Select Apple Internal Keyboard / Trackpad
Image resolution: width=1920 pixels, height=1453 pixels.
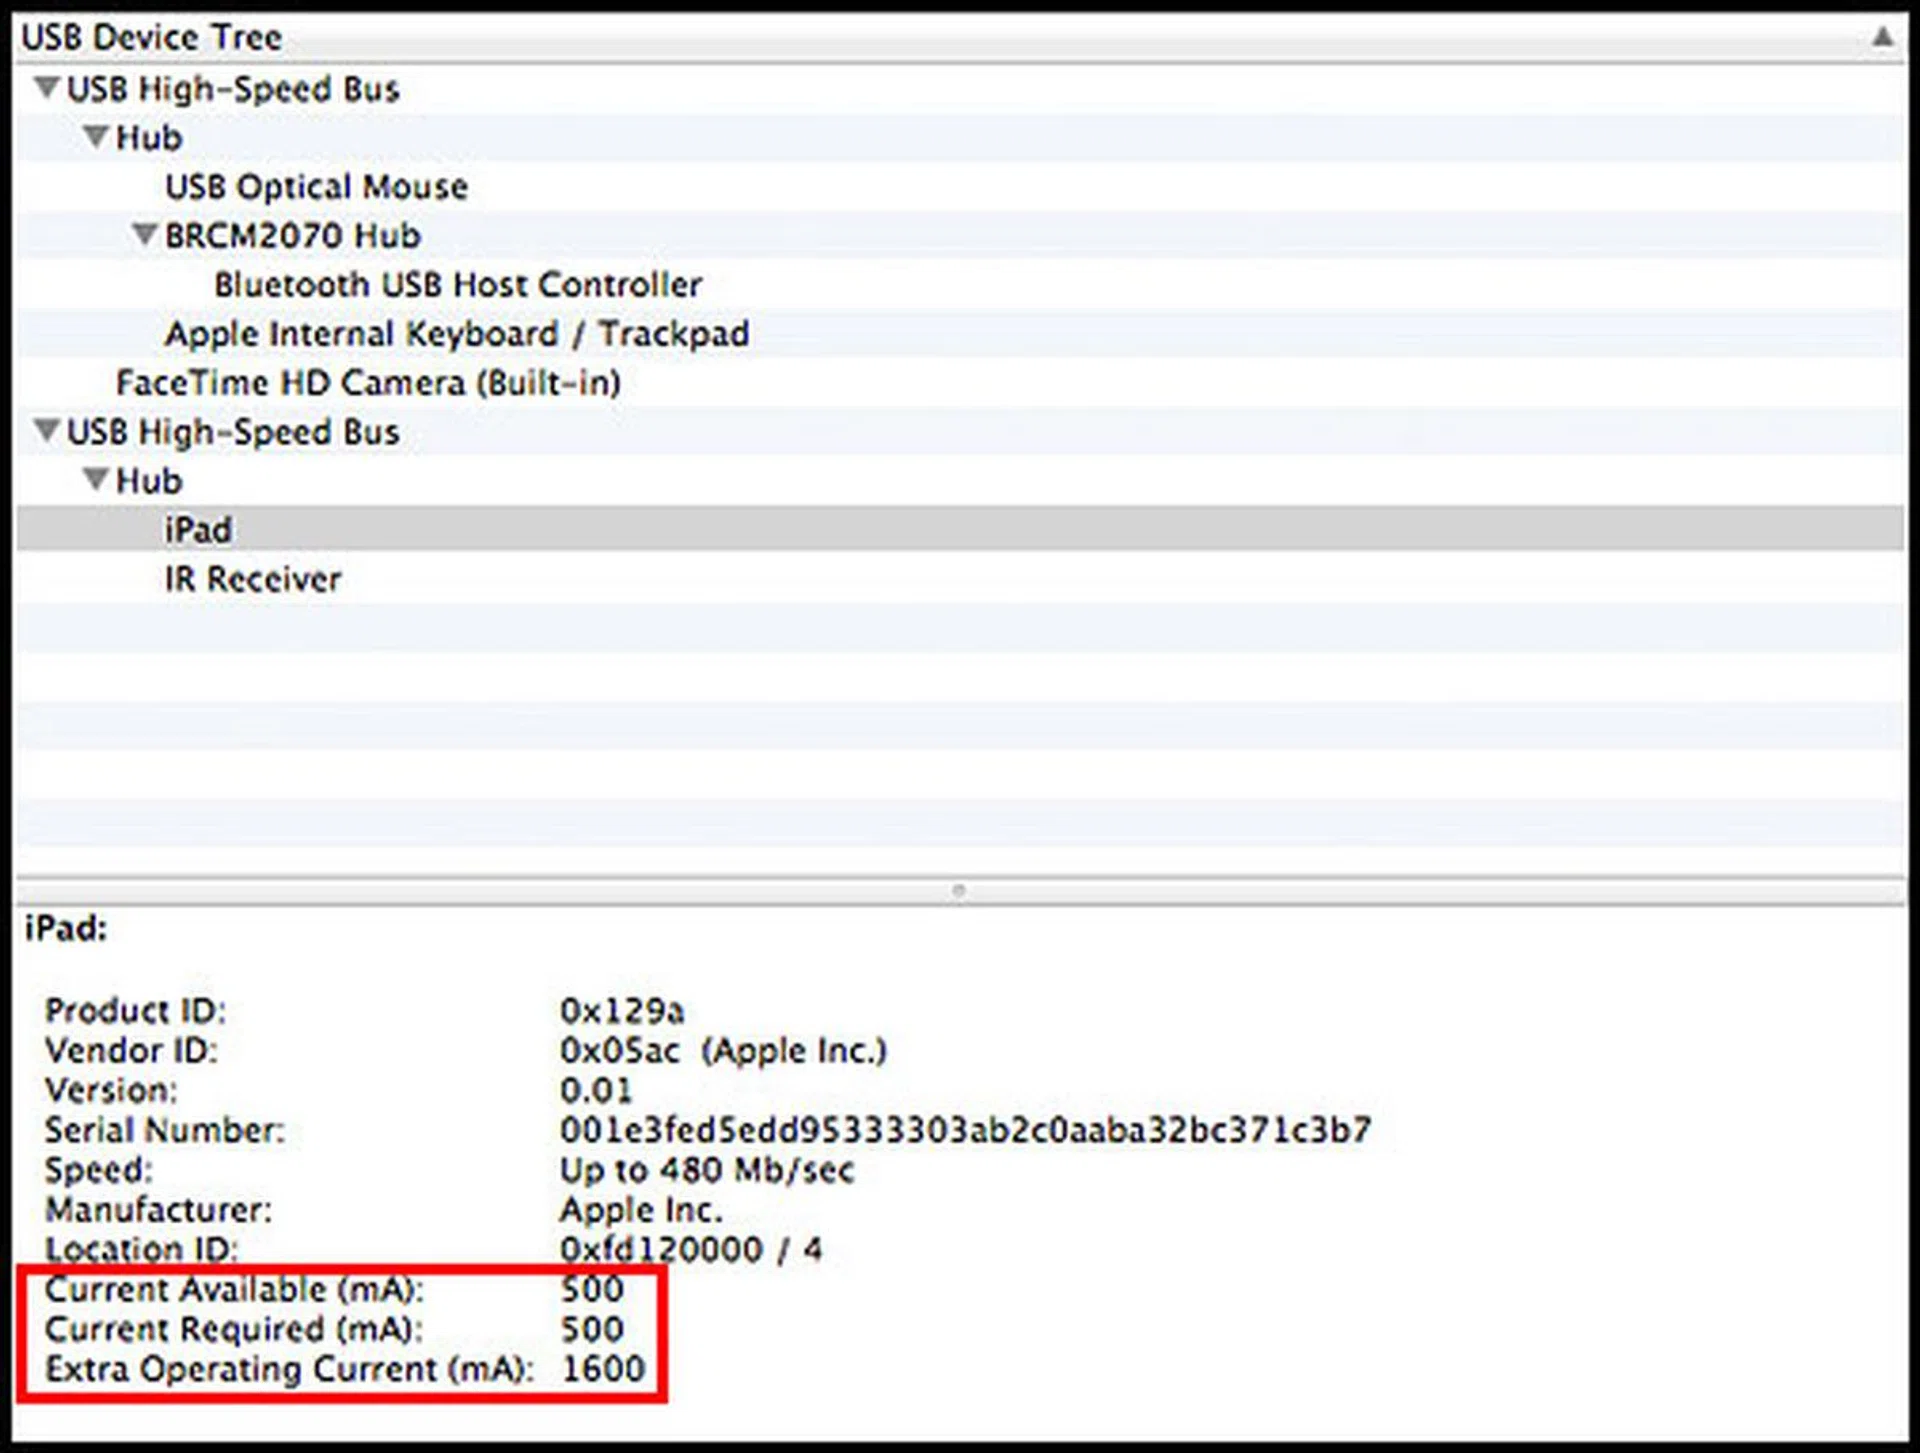(457, 334)
